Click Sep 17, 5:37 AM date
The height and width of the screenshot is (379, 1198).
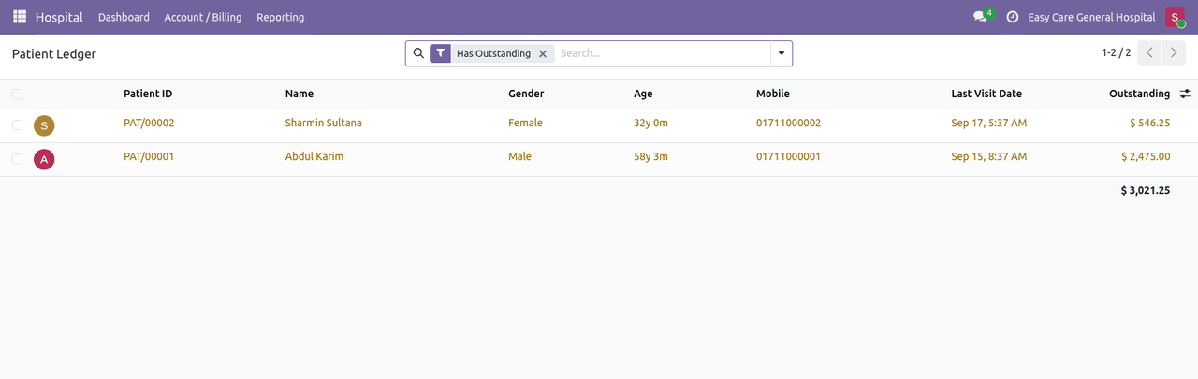click(989, 122)
